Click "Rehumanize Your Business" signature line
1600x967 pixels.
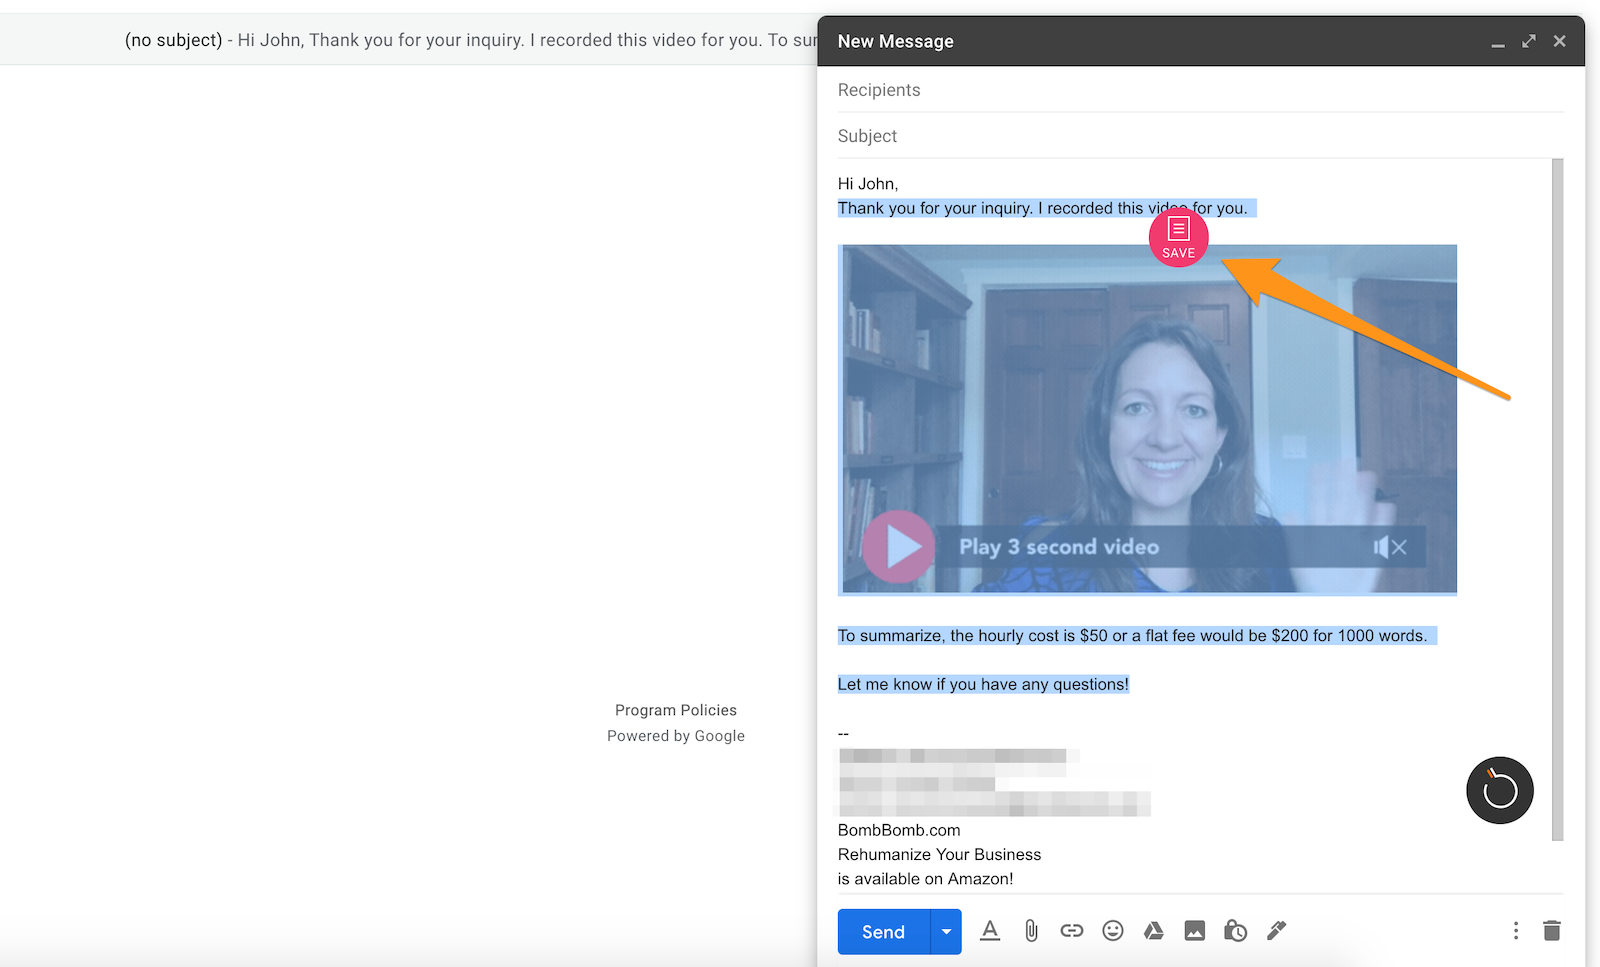tap(939, 855)
